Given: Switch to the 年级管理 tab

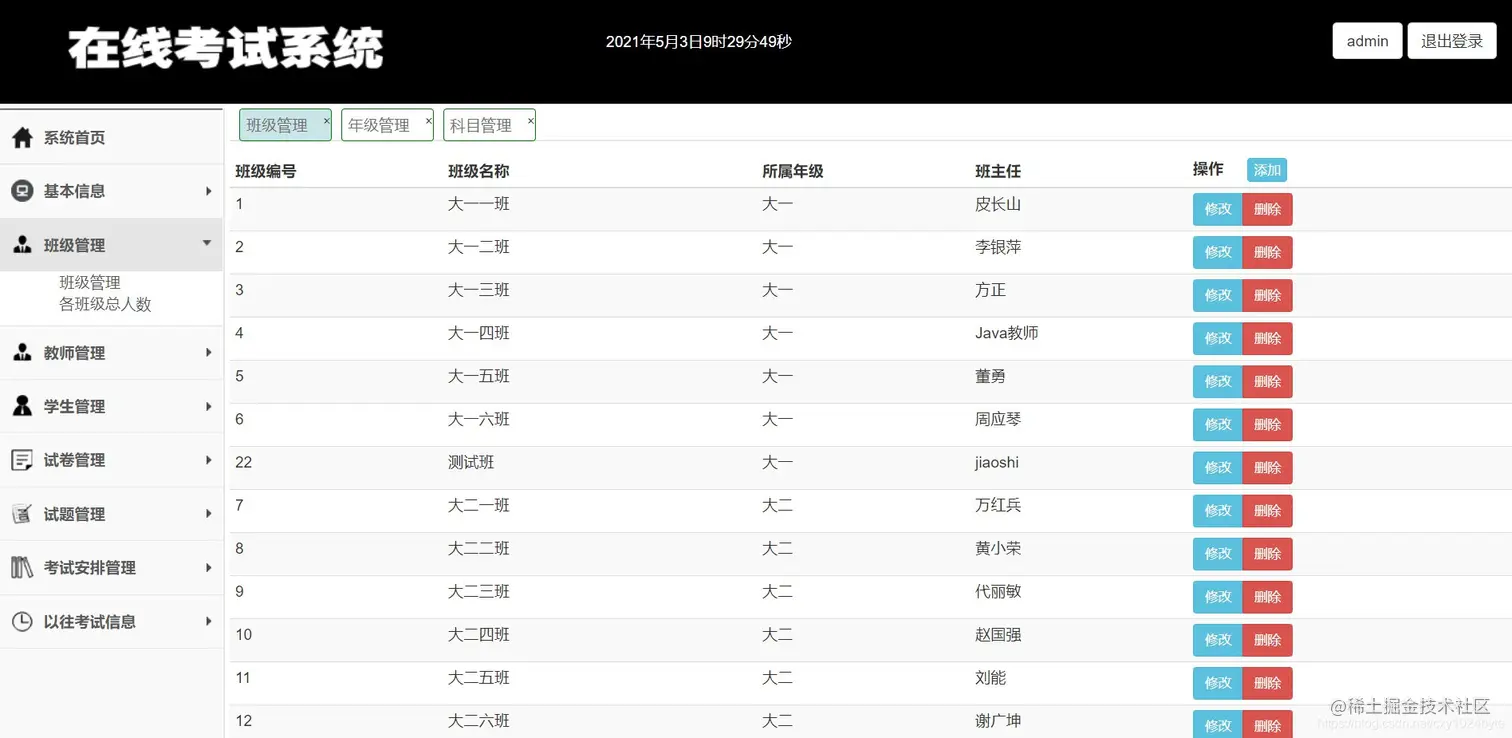Looking at the screenshot, I should (x=380, y=124).
